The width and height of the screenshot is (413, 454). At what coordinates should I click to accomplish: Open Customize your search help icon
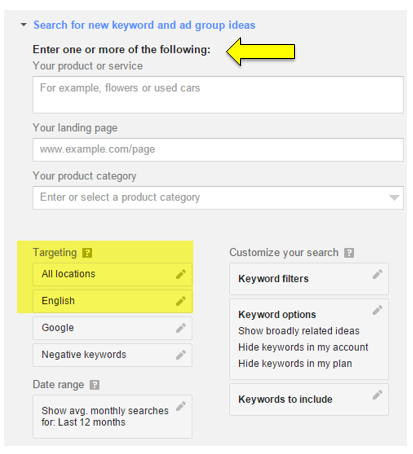point(349,253)
